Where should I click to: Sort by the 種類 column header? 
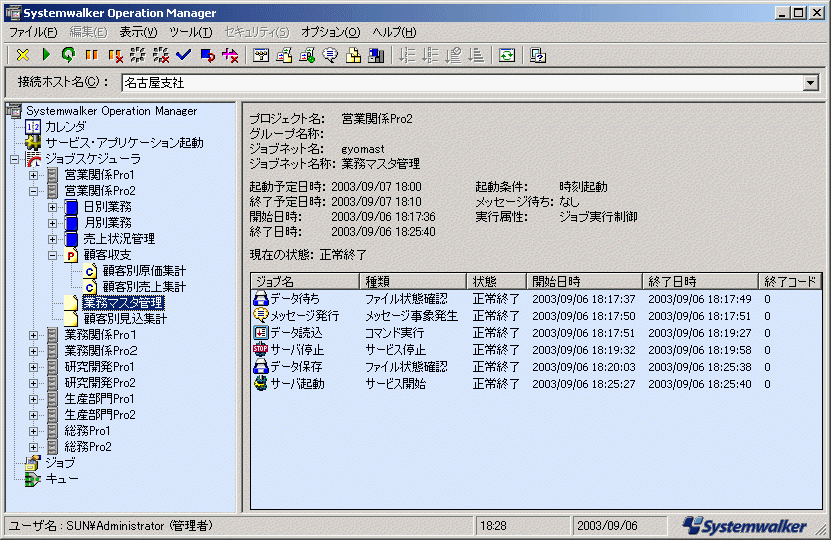point(413,281)
